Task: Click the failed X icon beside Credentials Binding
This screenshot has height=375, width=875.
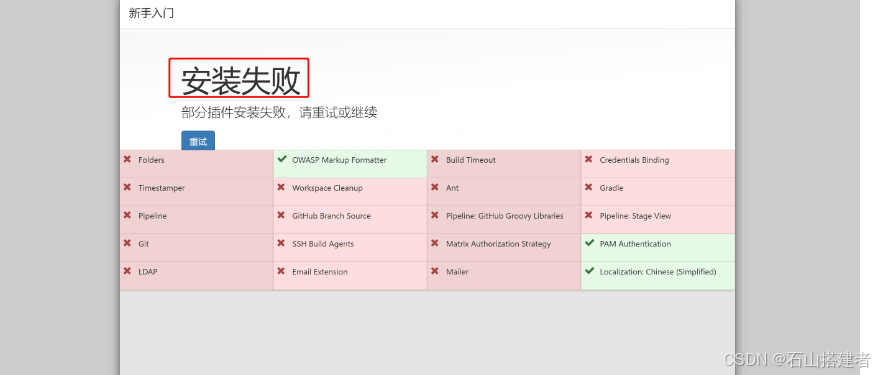Action: 589,160
